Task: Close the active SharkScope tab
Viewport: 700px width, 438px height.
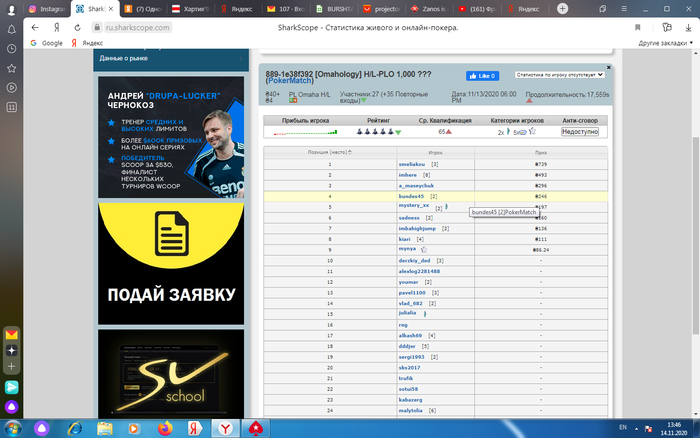Action: [111, 9]
